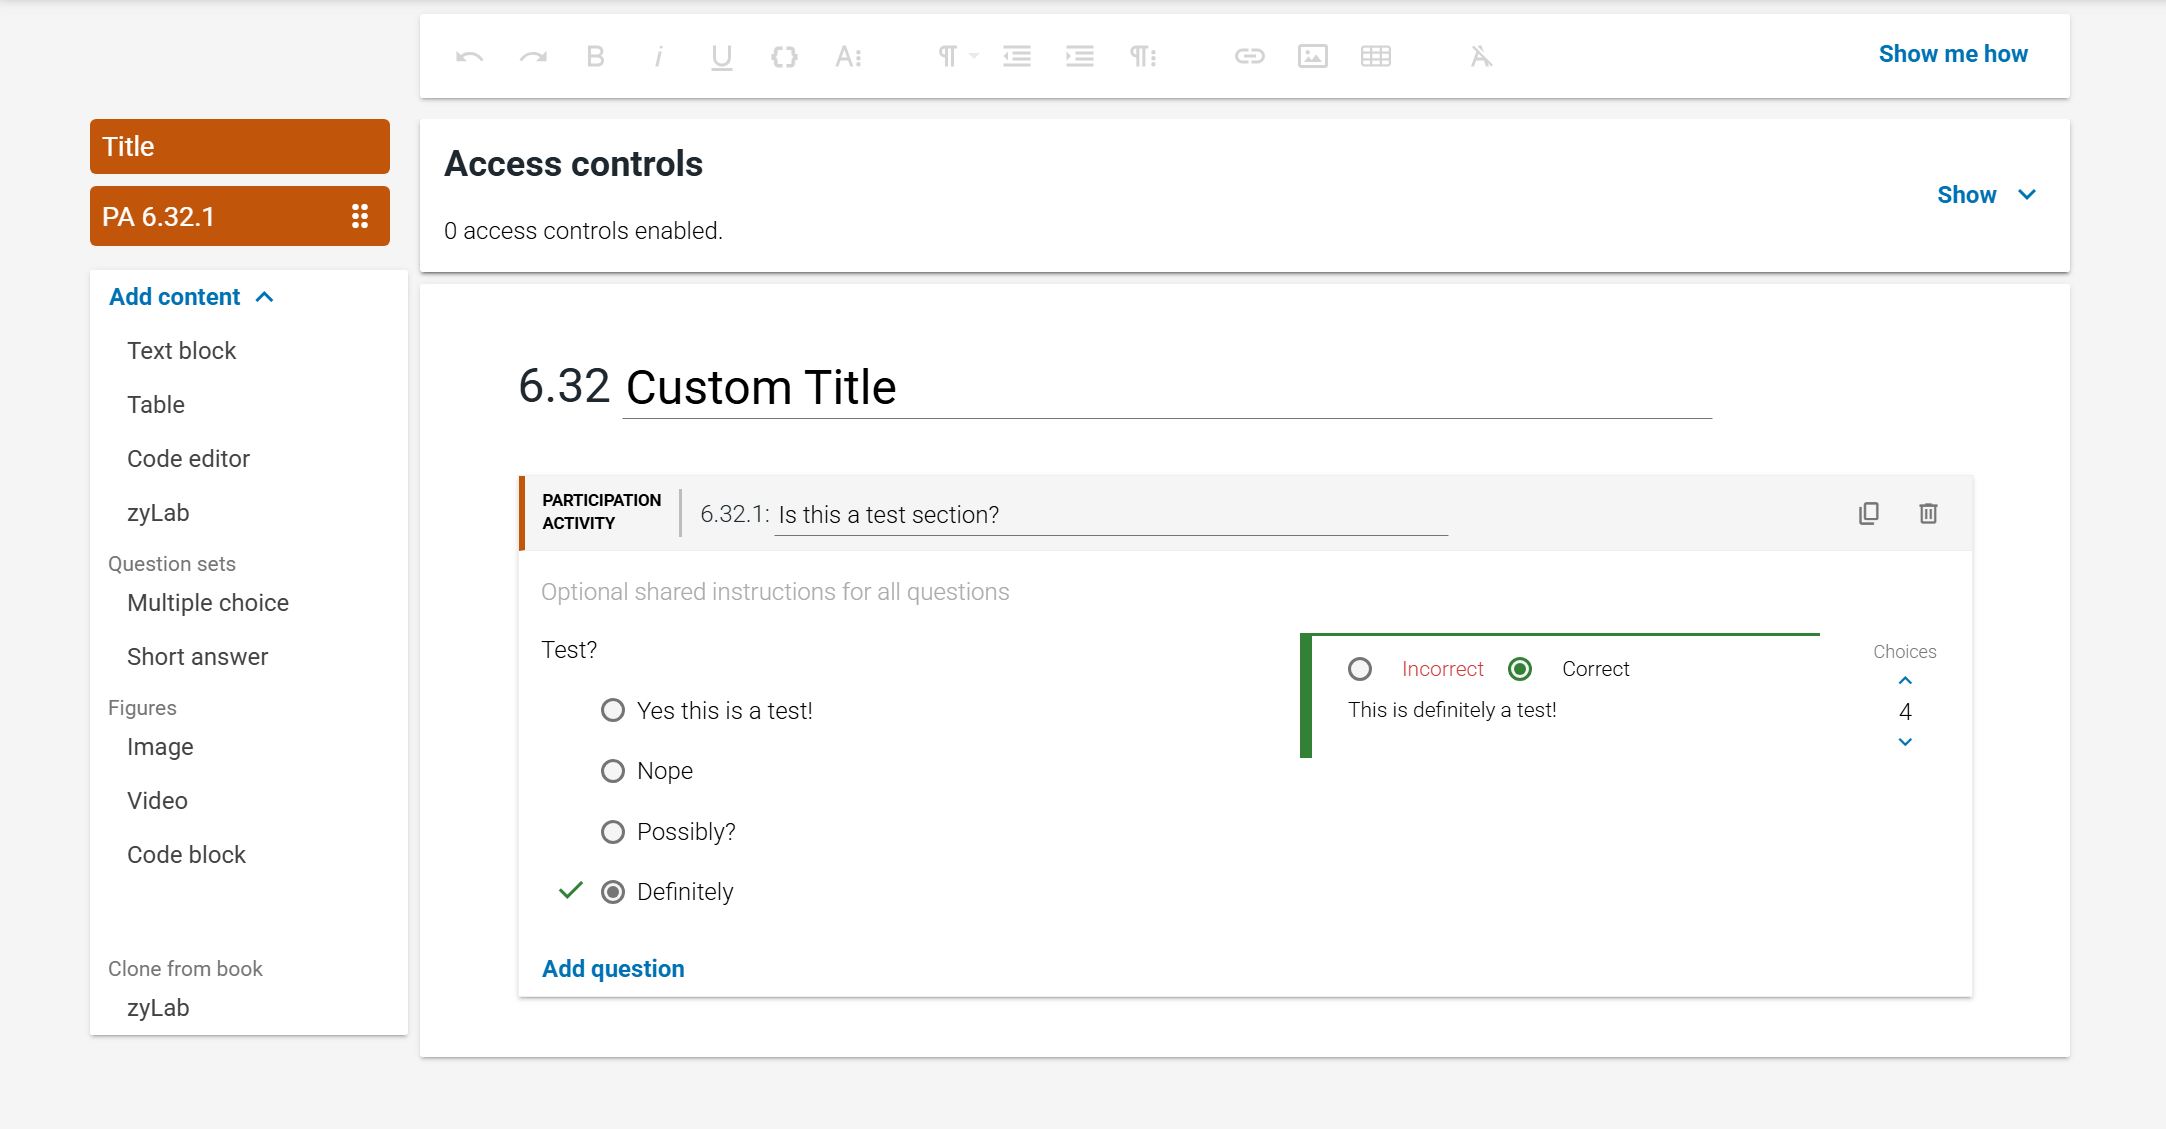Insert a link with chain icon

[x=1249, y=56]
